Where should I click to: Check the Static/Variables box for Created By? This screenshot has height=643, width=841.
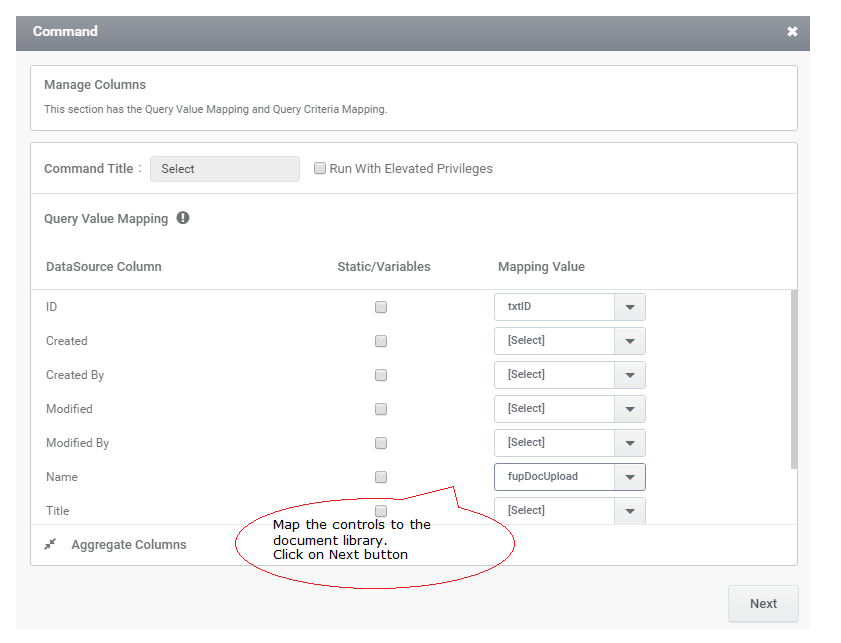click(381, 375)
